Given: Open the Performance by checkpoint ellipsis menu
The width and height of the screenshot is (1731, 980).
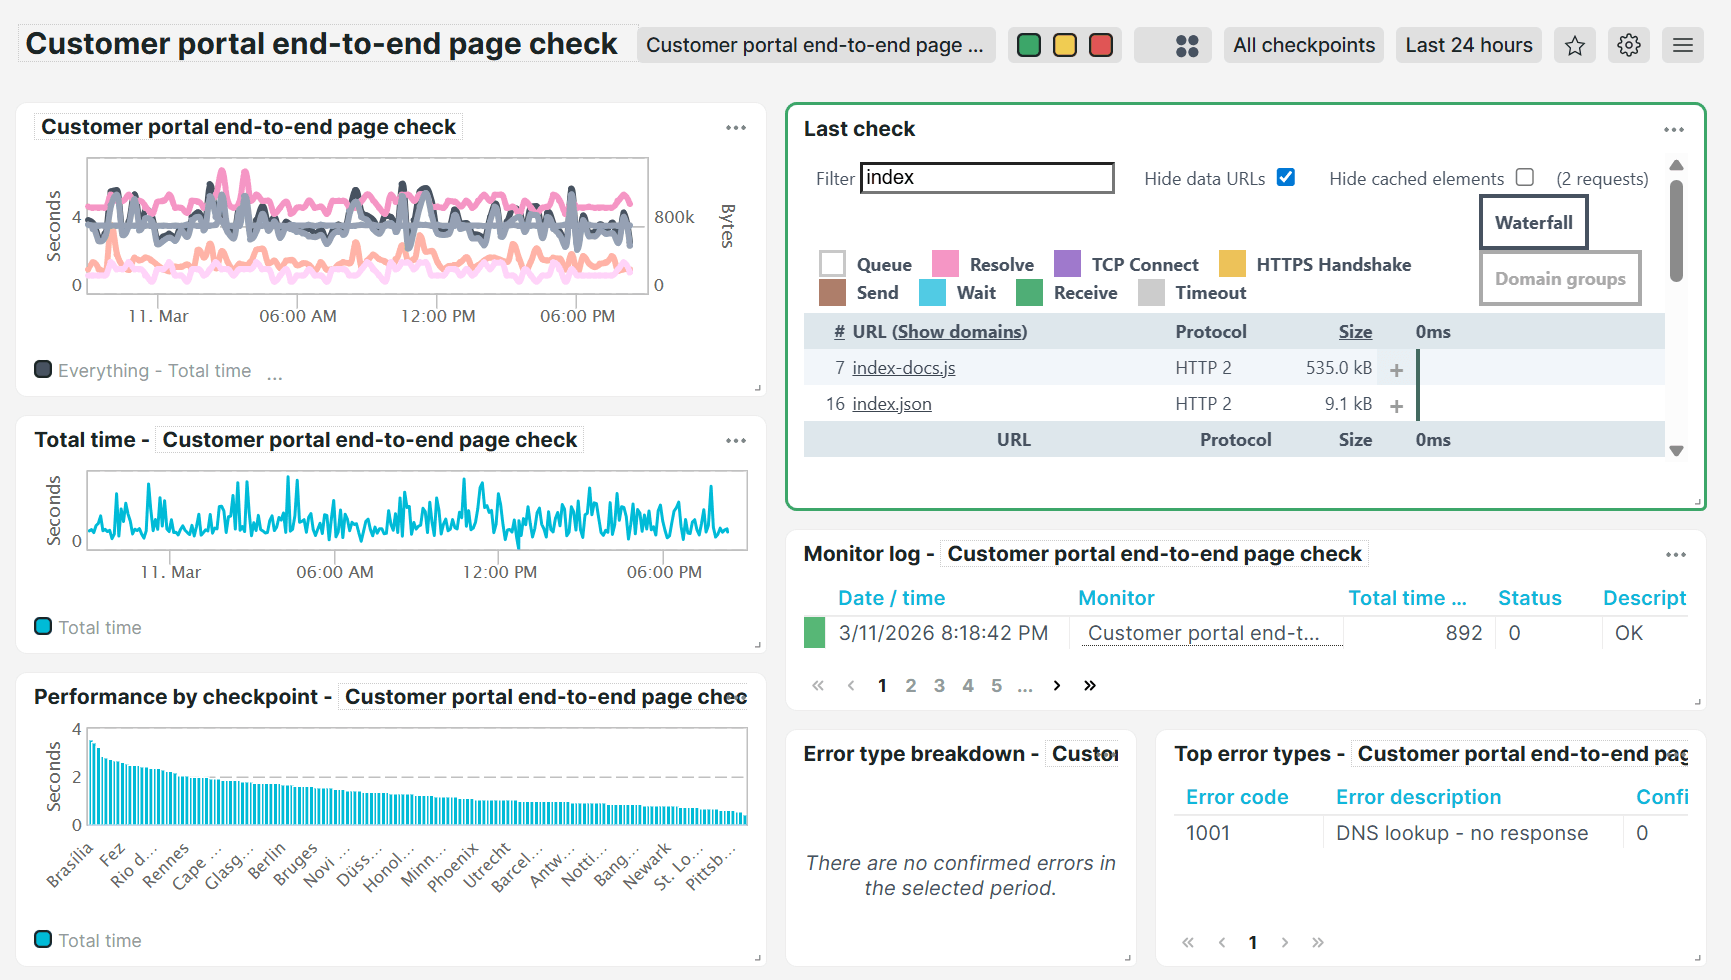Looking at the screenshot, I should point(737,697).
